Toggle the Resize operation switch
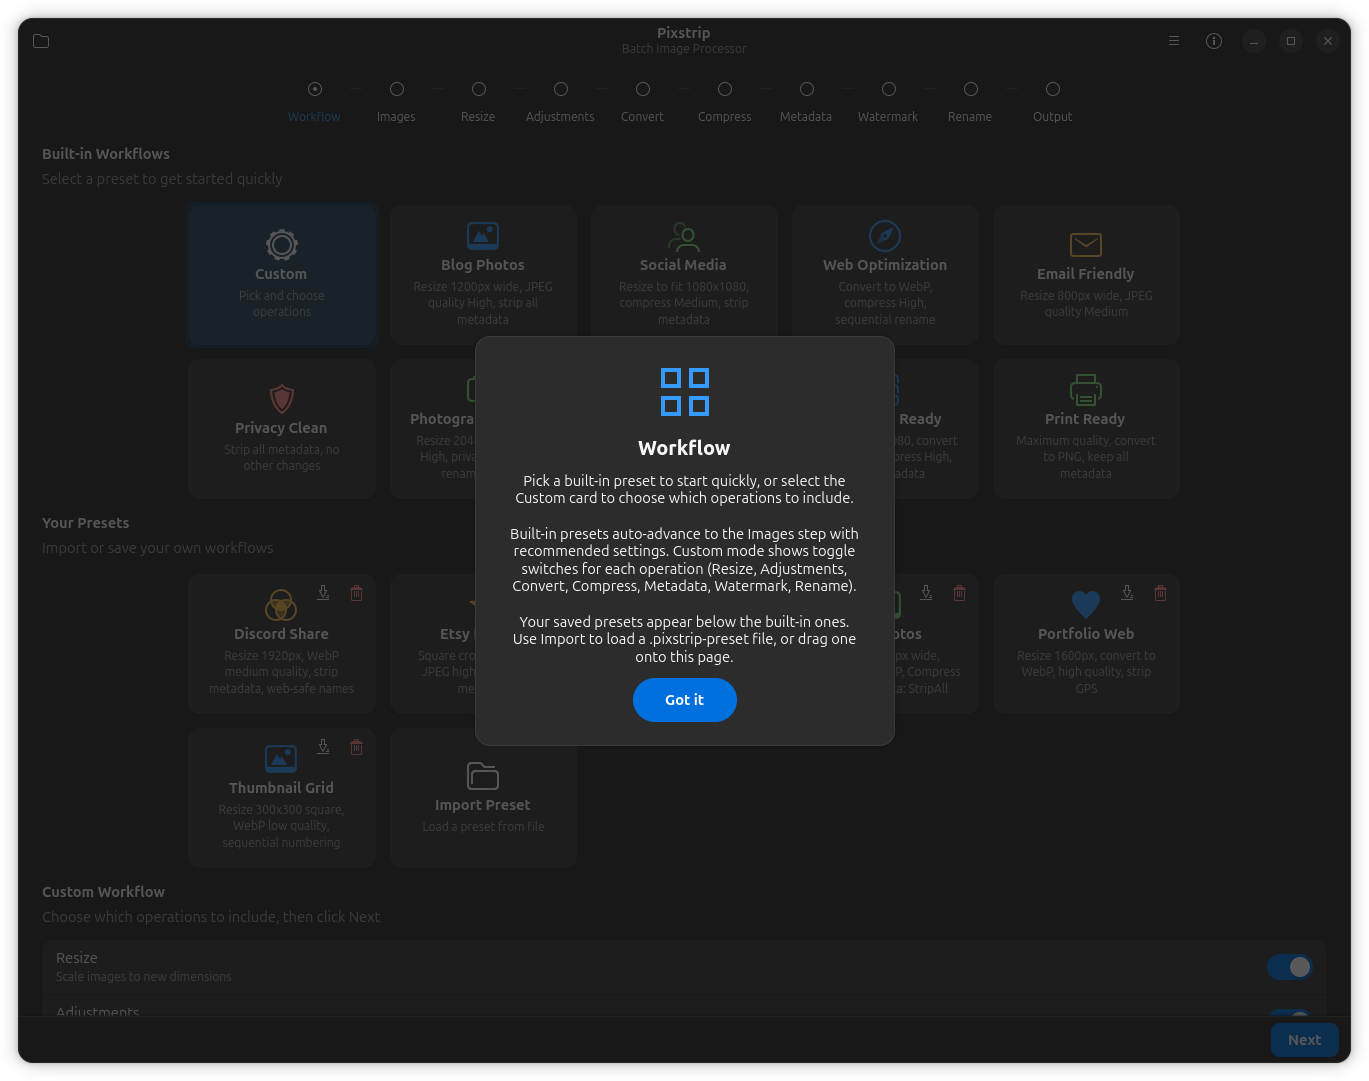This screenshot has height=1081, width=1369. tap(1289, 967)
